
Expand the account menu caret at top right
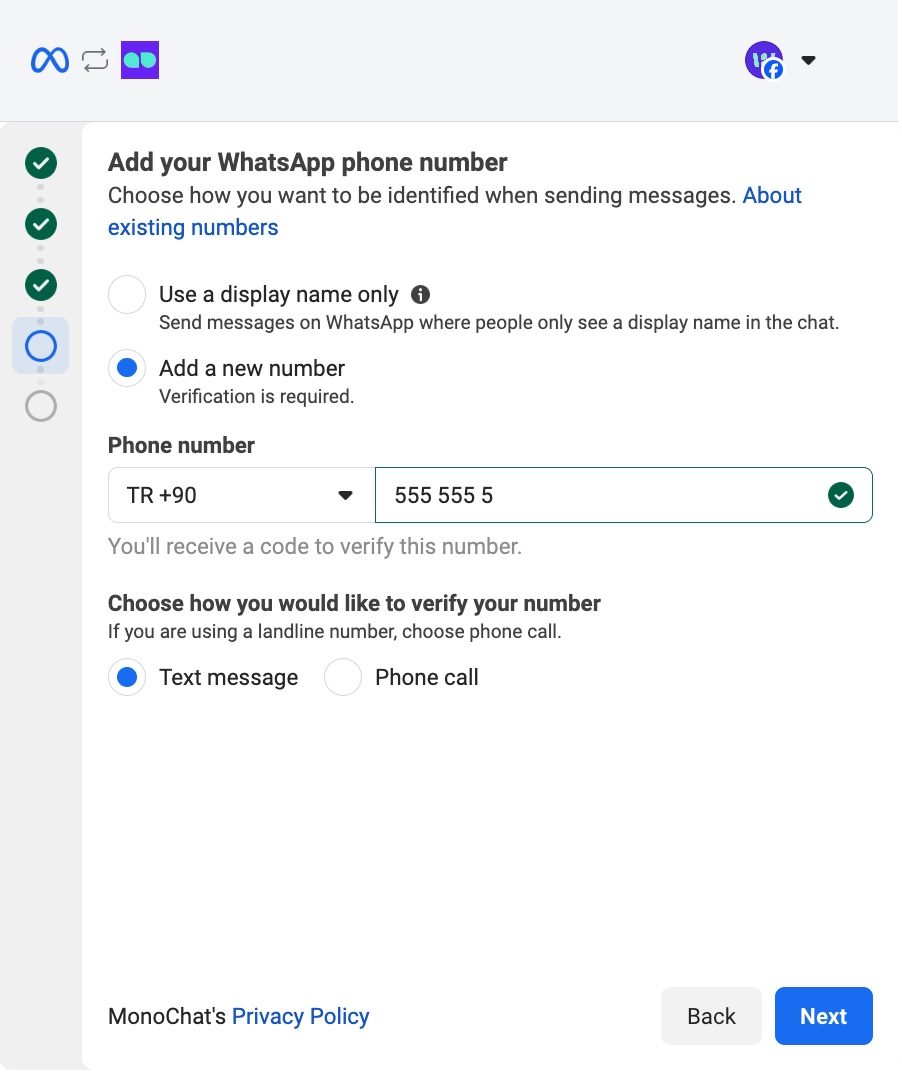[x=808, y=60]
